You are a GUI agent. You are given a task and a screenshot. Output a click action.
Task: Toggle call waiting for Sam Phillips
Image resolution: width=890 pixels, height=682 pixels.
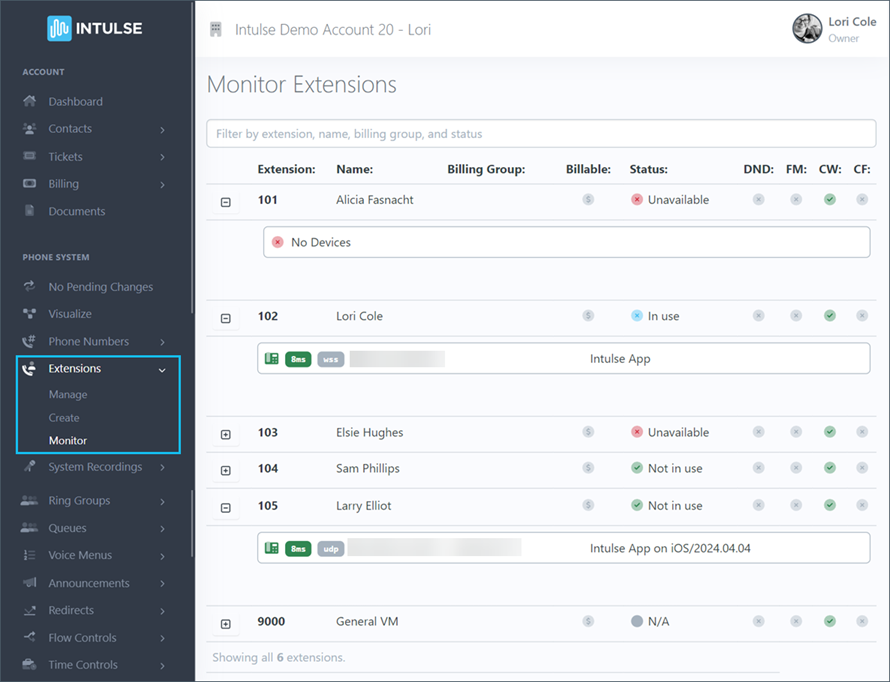coord(830,468)
